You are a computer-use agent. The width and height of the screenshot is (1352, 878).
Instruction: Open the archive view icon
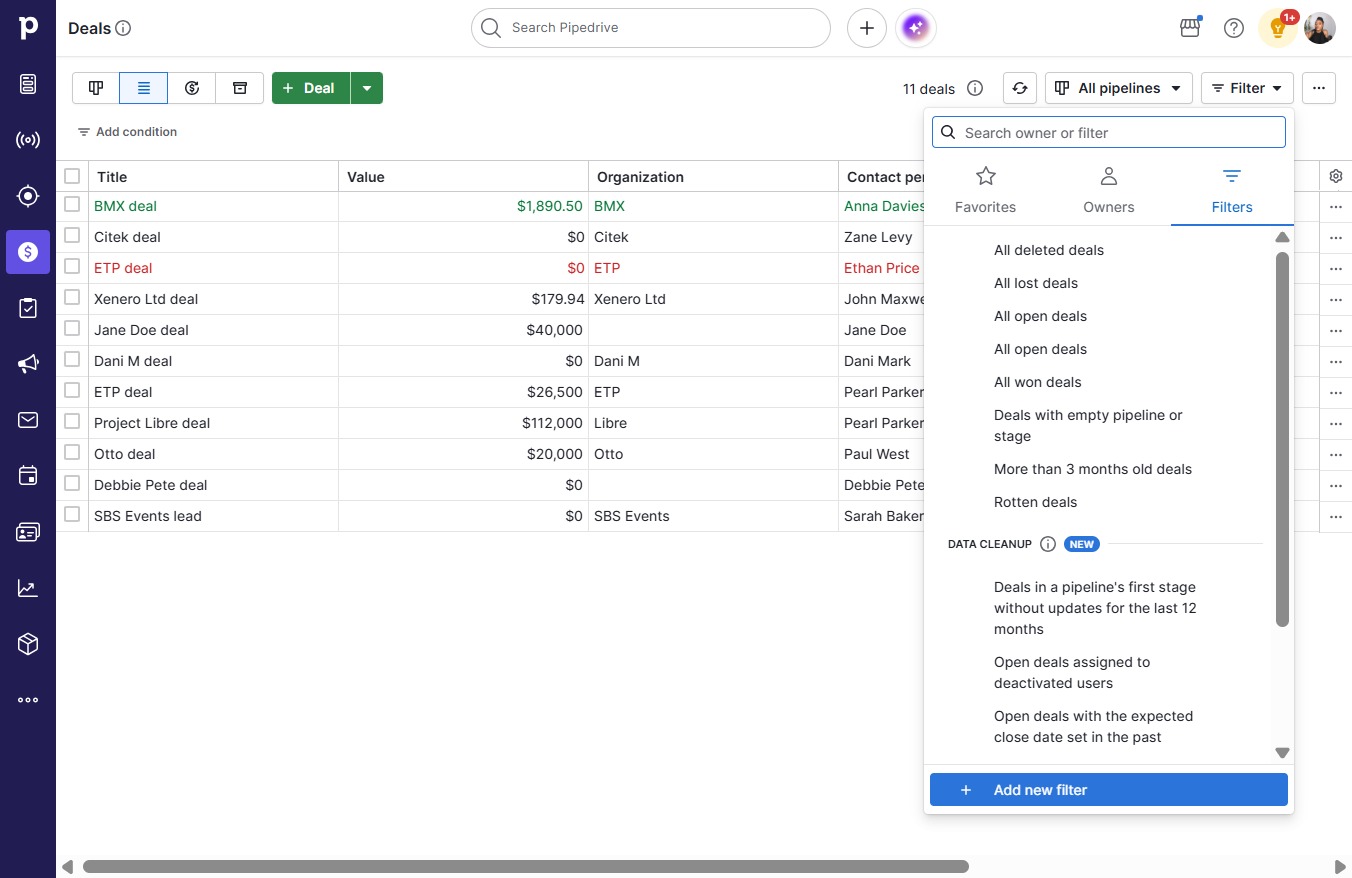(x=240, y=88)
